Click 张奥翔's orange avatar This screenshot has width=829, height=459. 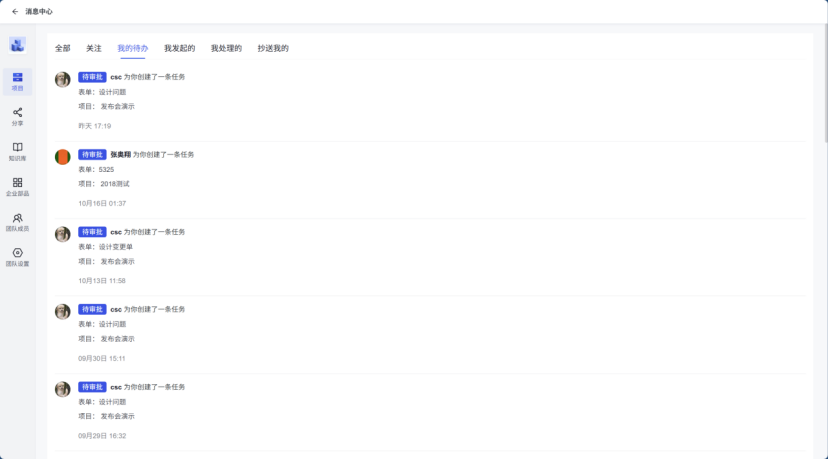(x=62, y=157)
